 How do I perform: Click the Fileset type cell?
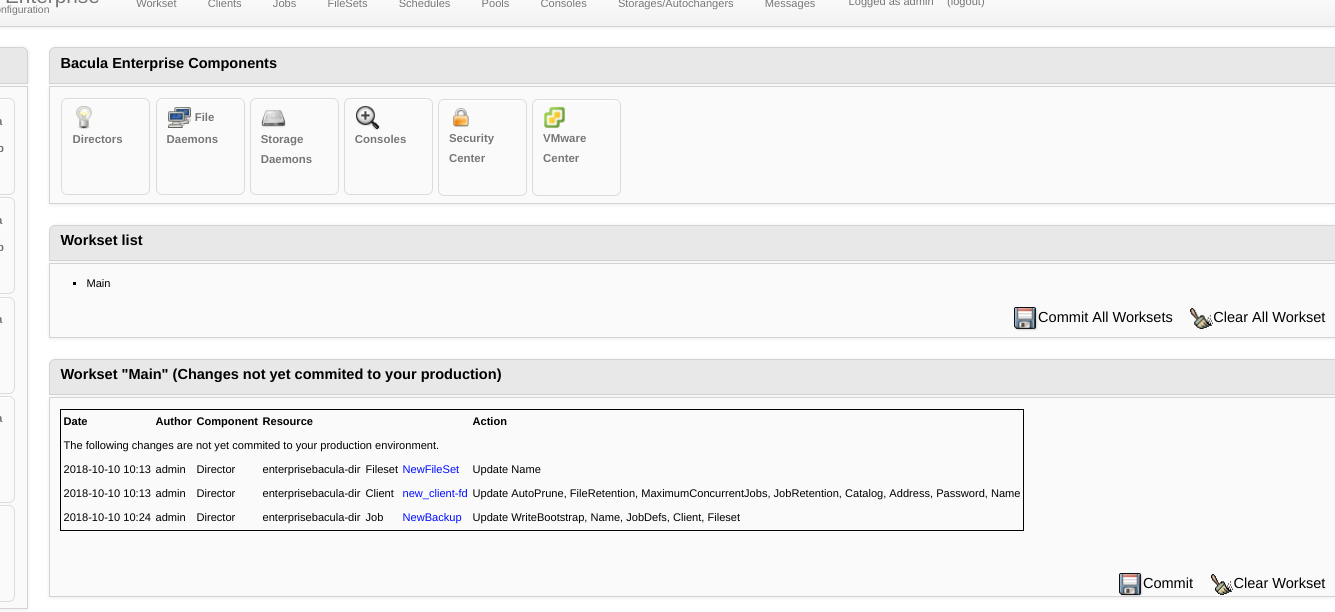click(x=381, y=469)
